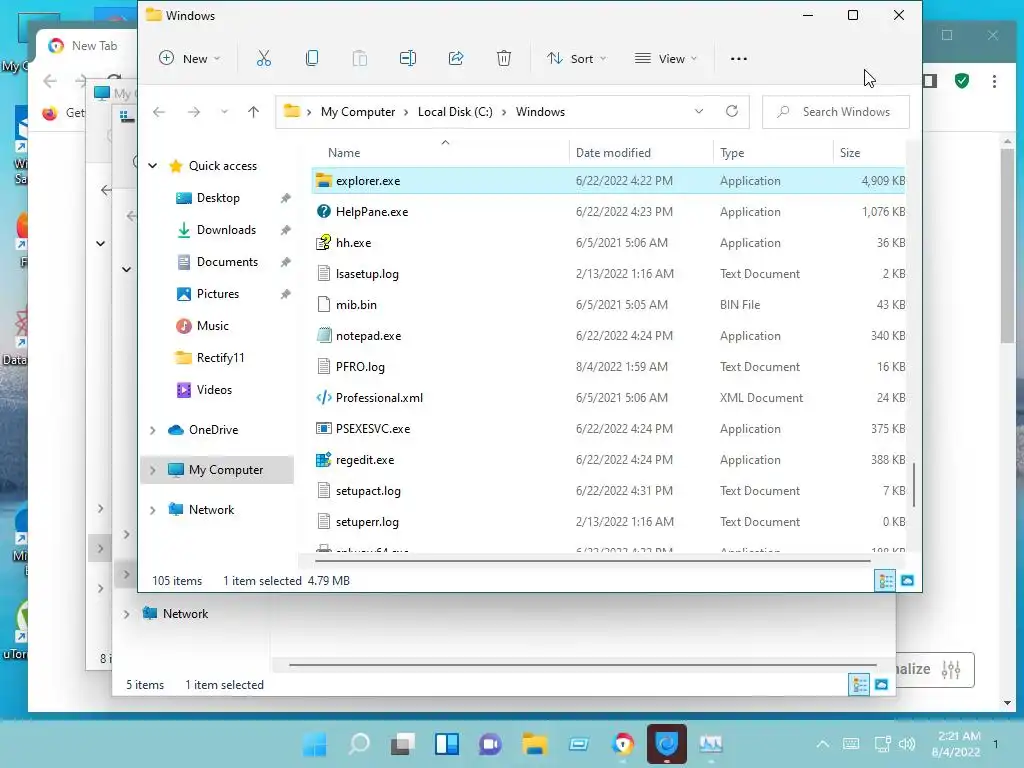1024x768 pixels.
Task: Click the file list vertical scrollbar thumb
Action: (x=914, y=484)
